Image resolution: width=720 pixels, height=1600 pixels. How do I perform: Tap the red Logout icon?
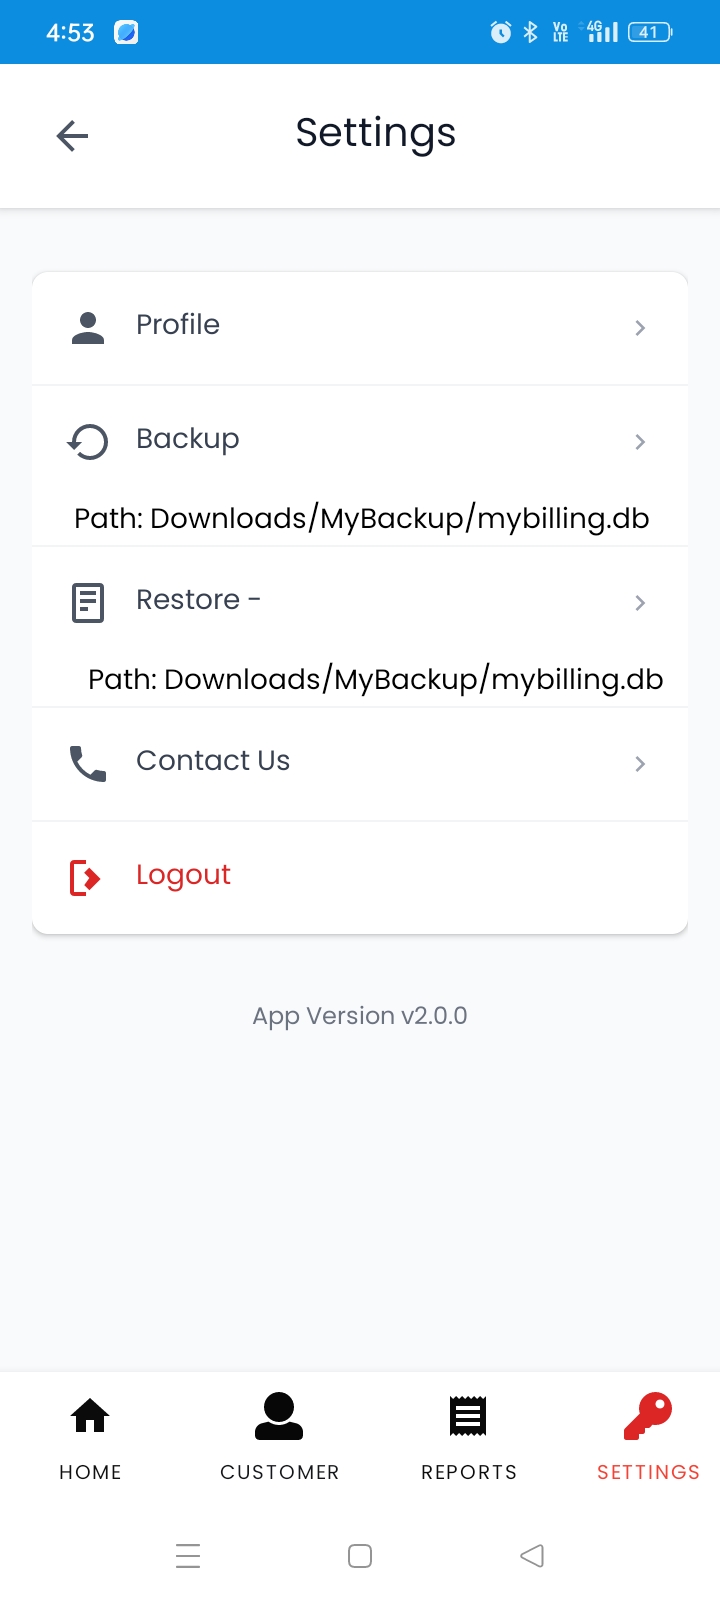[88, 876]
